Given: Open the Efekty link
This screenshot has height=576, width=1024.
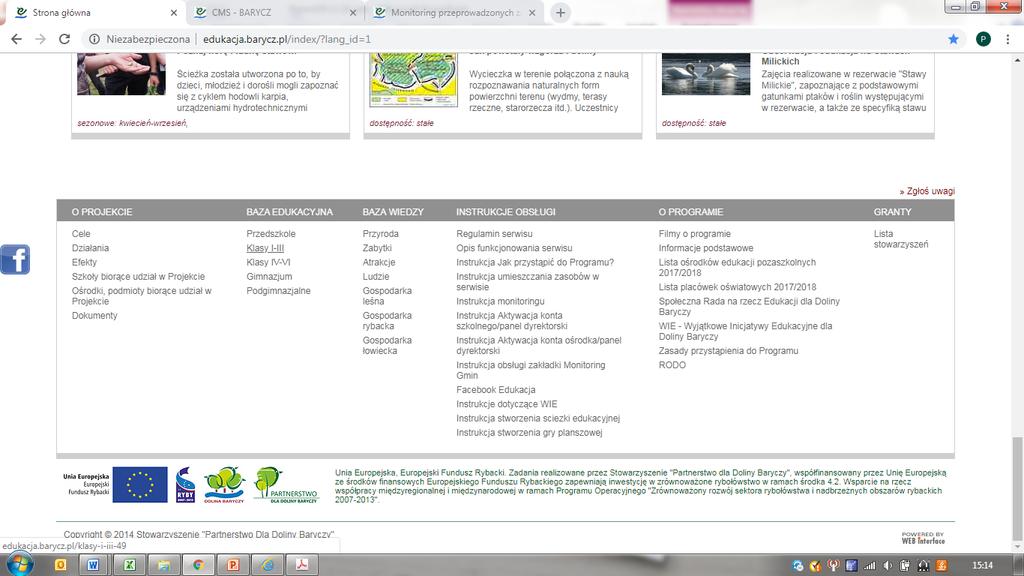Looking at the screenshot, I should [84, 263].
